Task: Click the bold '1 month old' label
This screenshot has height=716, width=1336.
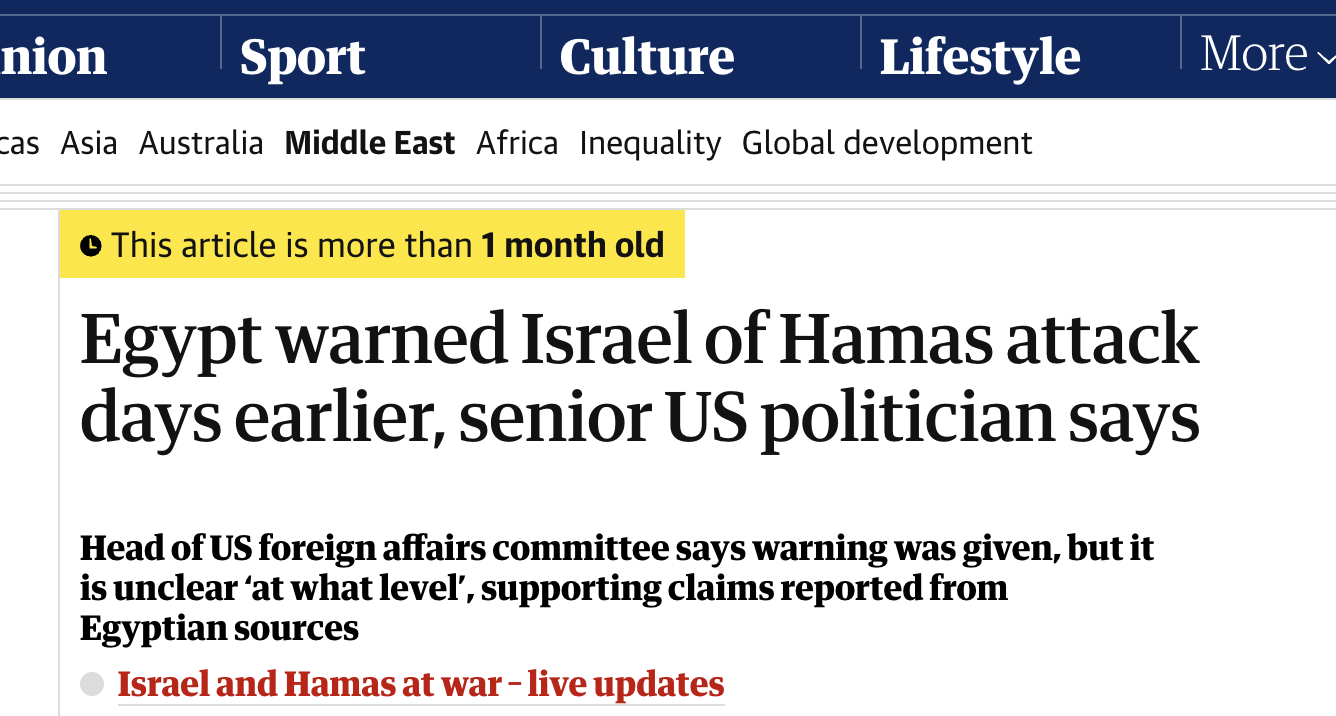Action: point(573,245)
